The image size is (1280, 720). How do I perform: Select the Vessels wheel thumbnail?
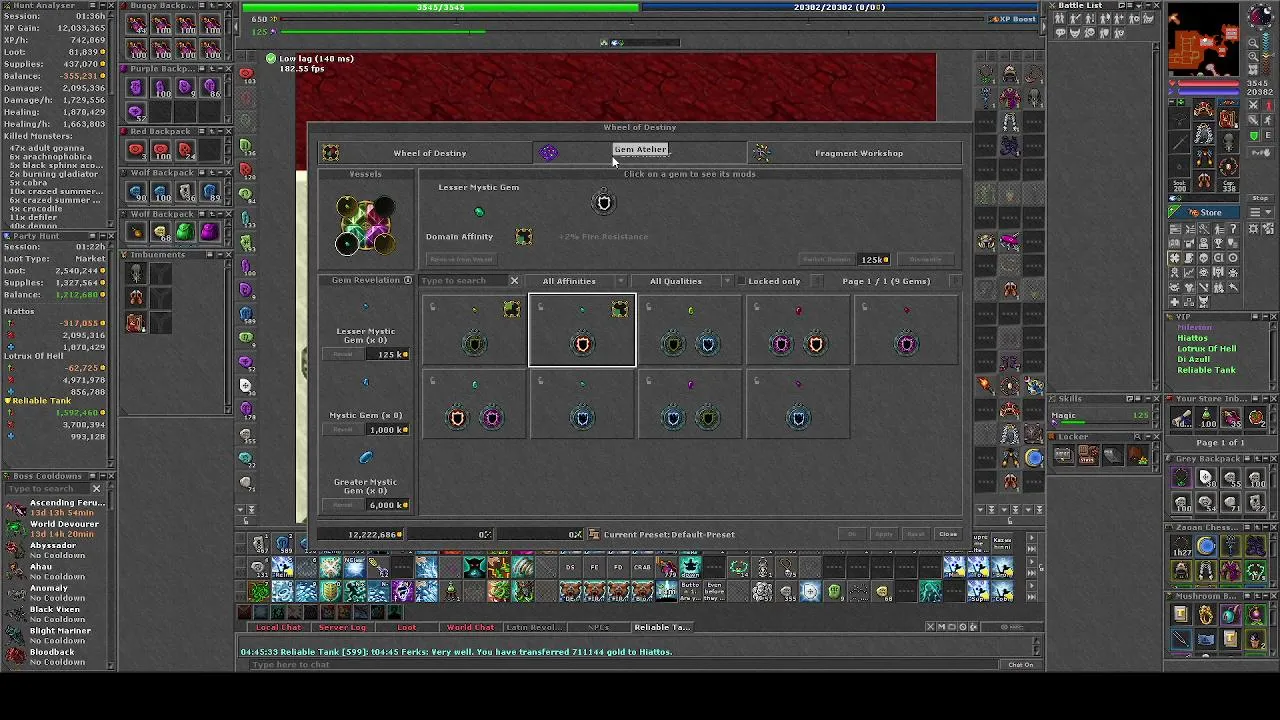(365, 226)
